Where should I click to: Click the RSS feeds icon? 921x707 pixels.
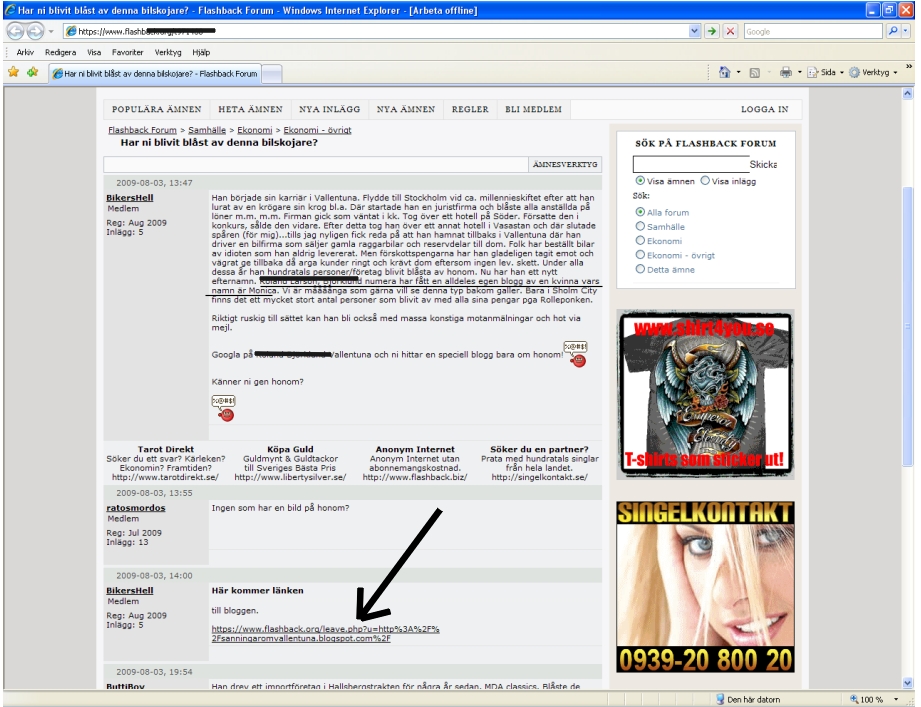(755, 72)
